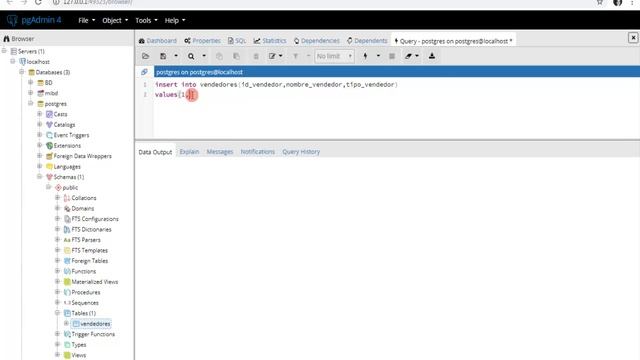Switch to the Statistics tab
640x360 pixels.
pos(270,40)
